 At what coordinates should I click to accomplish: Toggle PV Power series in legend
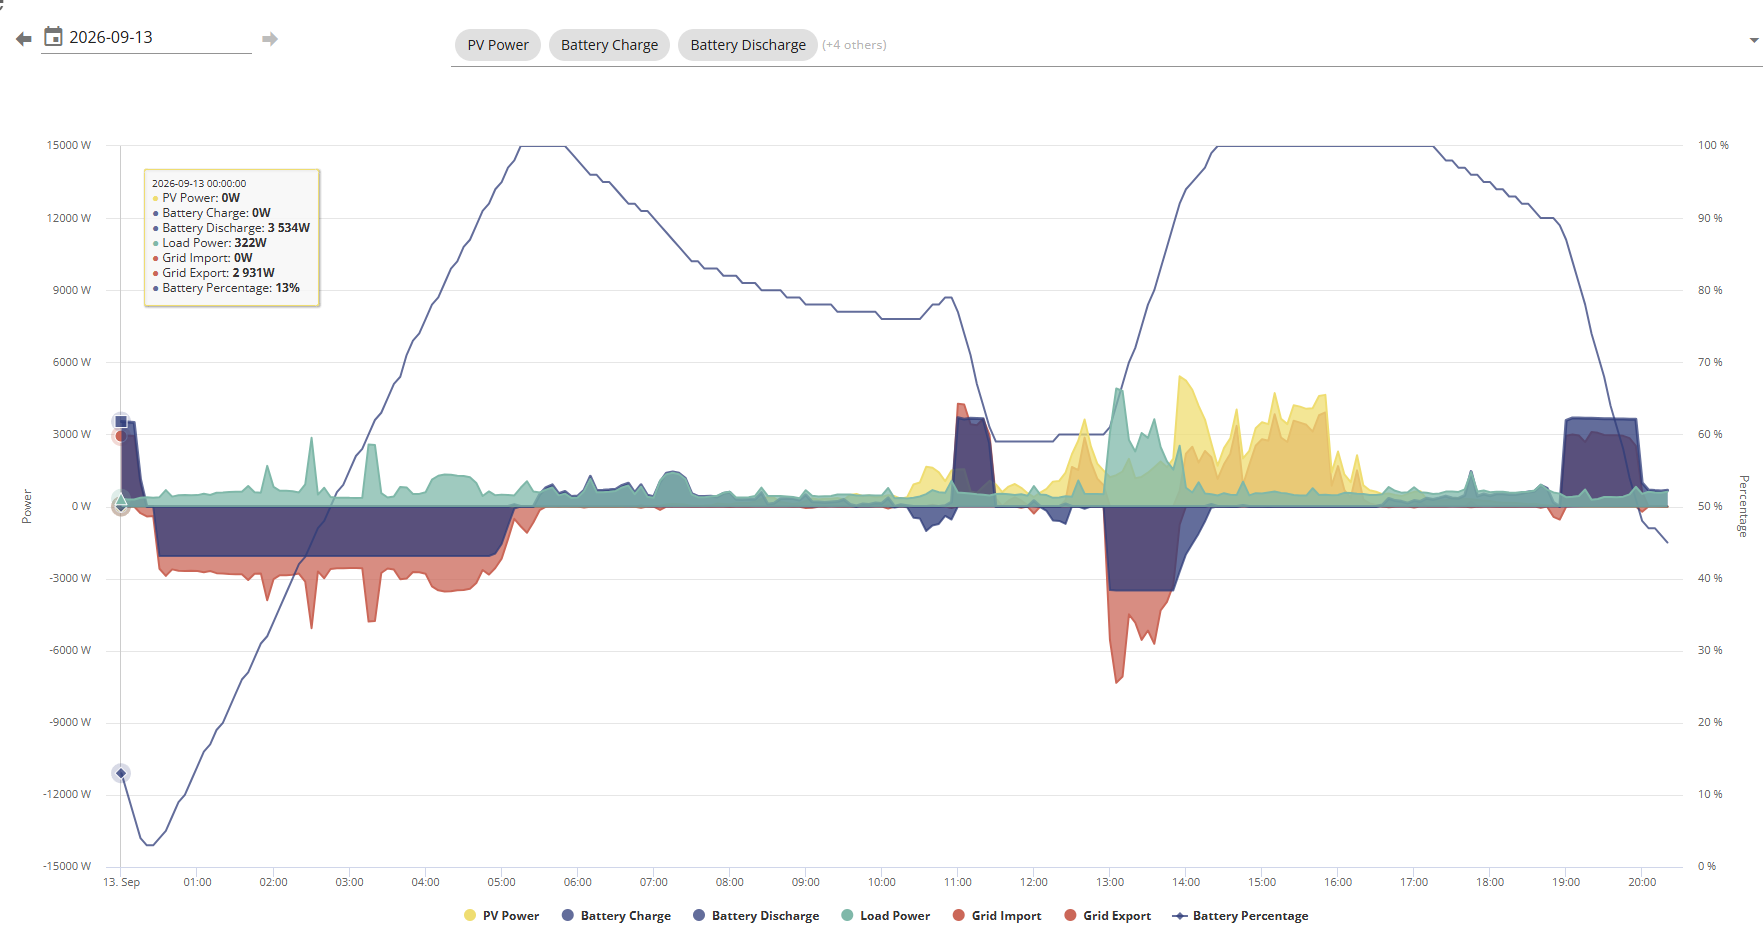coord(501,916)
